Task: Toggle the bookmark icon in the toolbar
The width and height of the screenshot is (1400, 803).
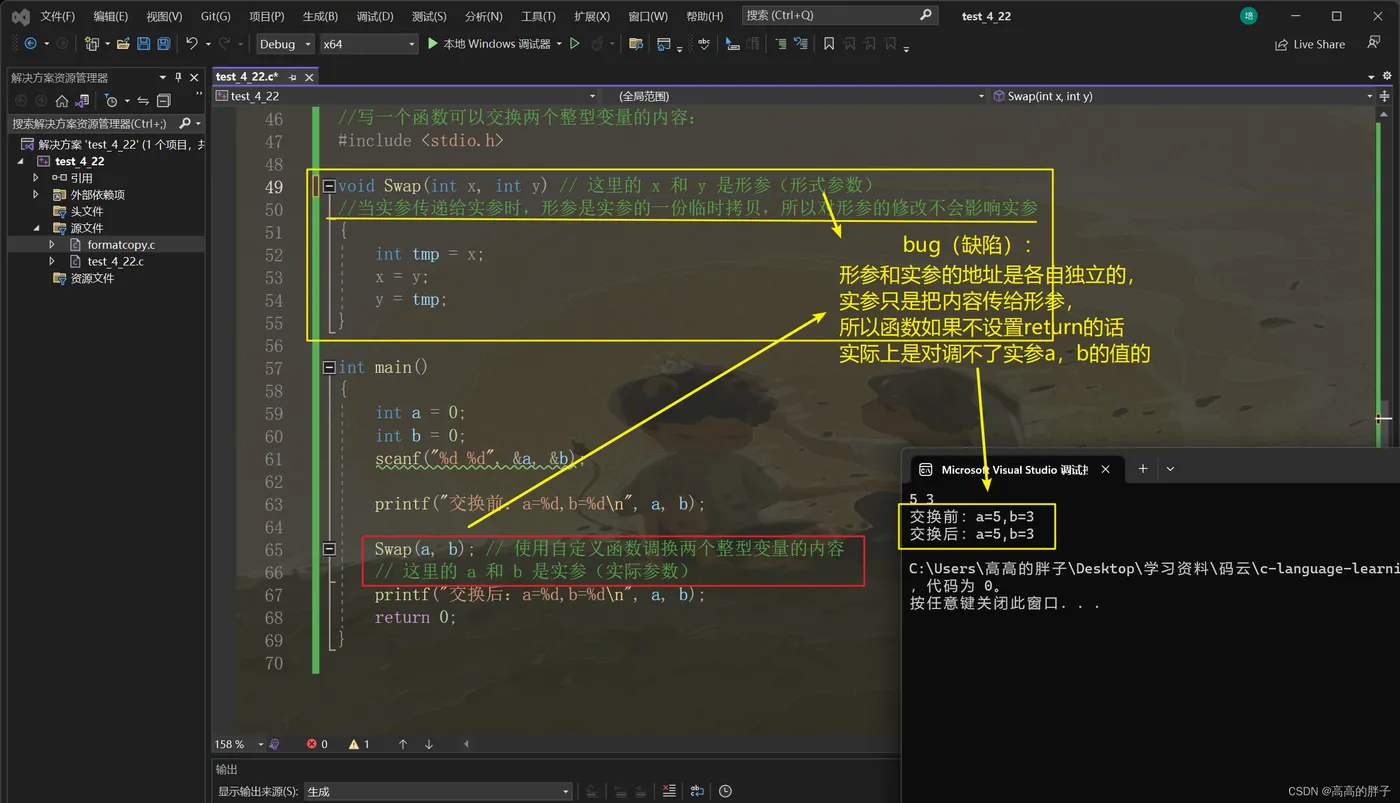Action: pyautogui.click(x=829, y=44)
